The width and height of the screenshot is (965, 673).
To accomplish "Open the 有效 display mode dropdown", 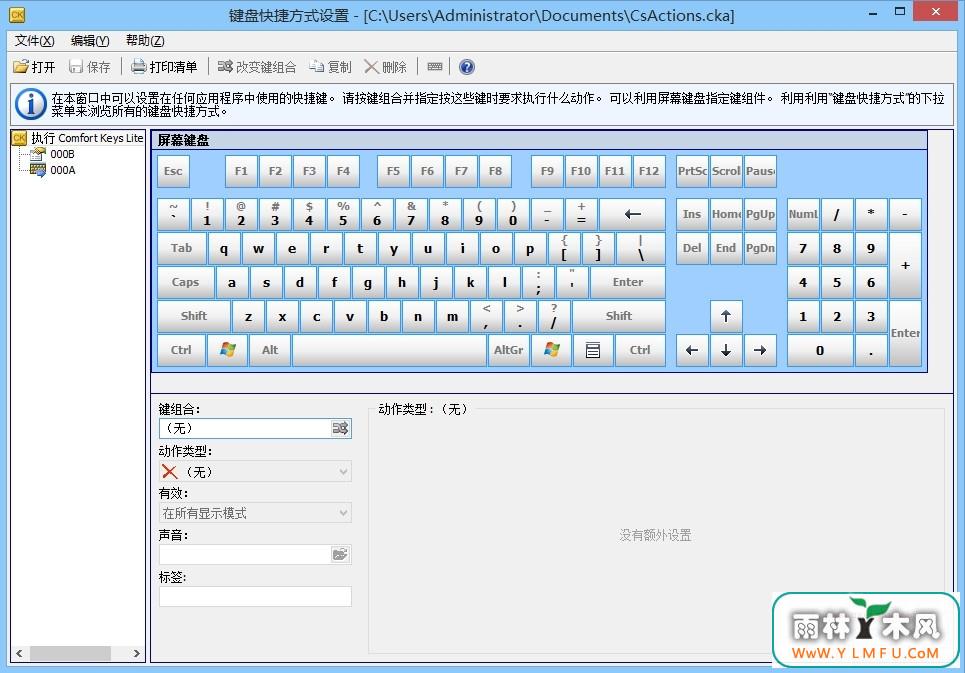I will coord(255,512).
